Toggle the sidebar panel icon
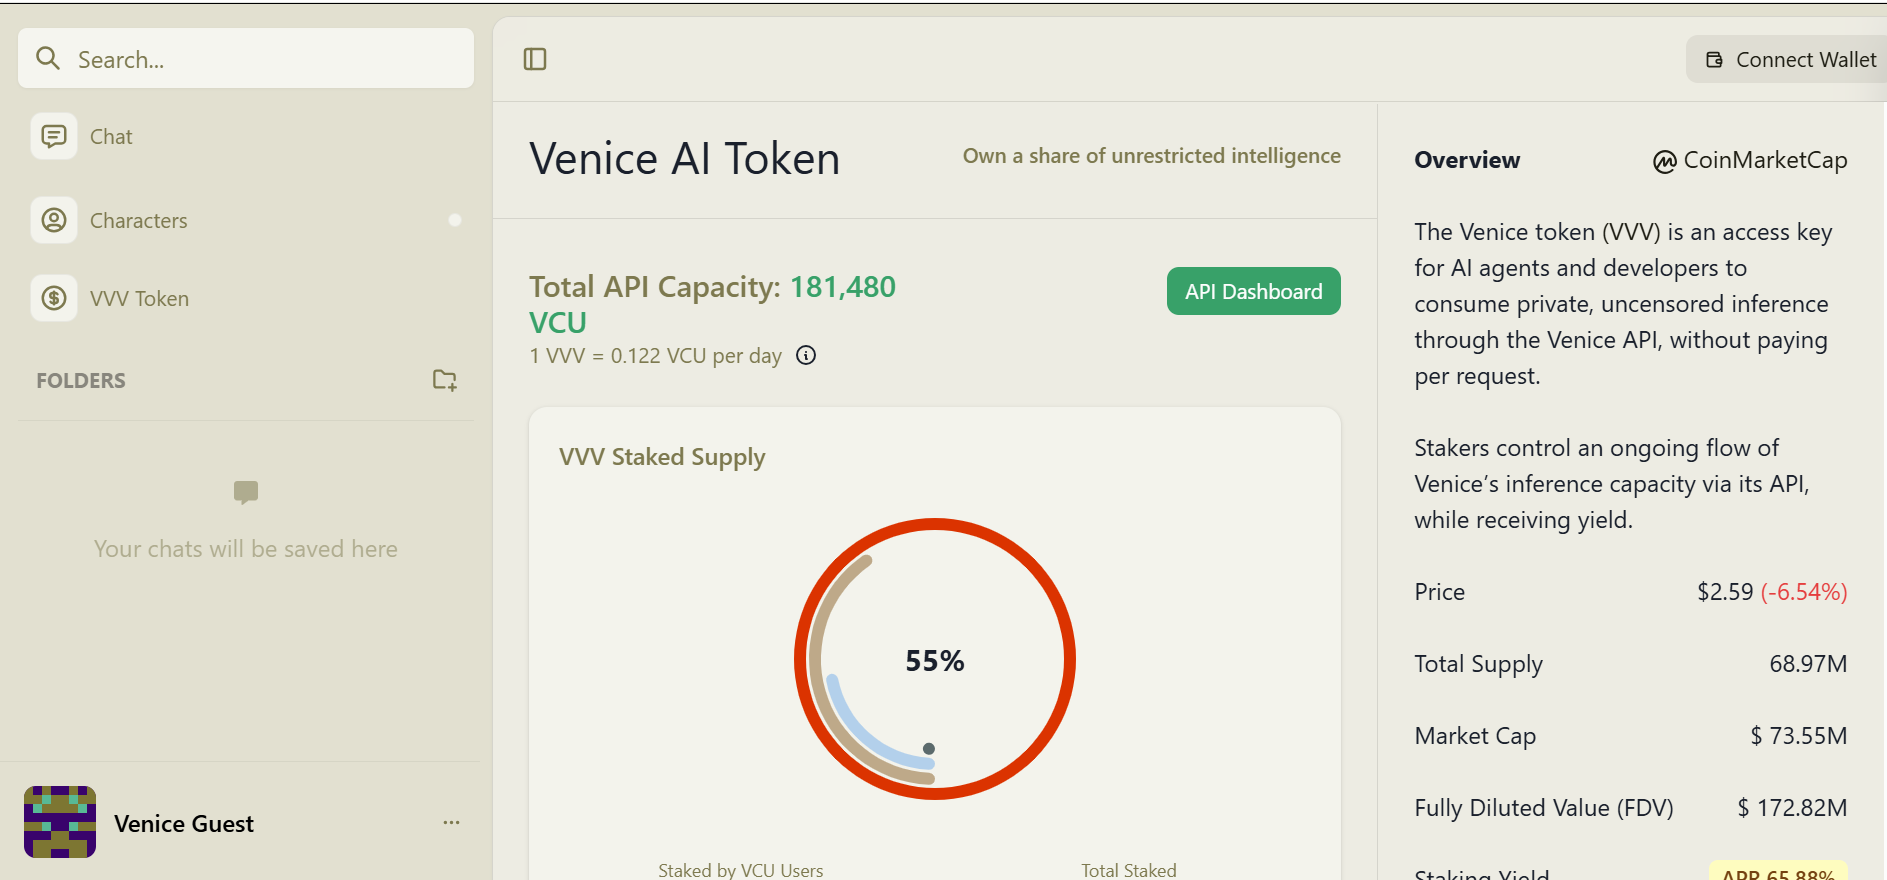Image resolution: width=1887 pixels, height=880 pixels. pyautogui.click(x=535, y=59)
